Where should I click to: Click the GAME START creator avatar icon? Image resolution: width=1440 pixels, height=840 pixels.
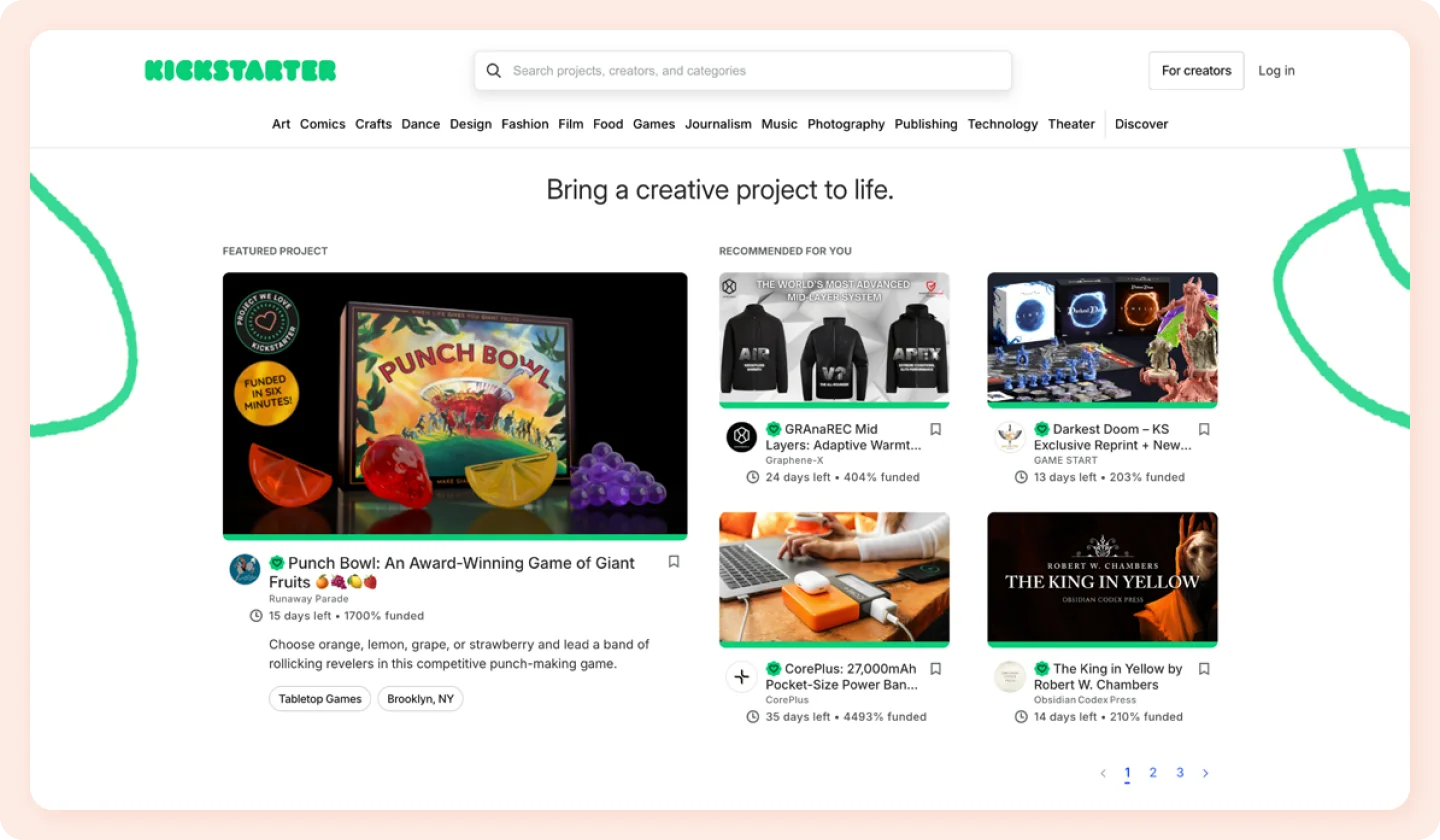tap(1009, 437)
